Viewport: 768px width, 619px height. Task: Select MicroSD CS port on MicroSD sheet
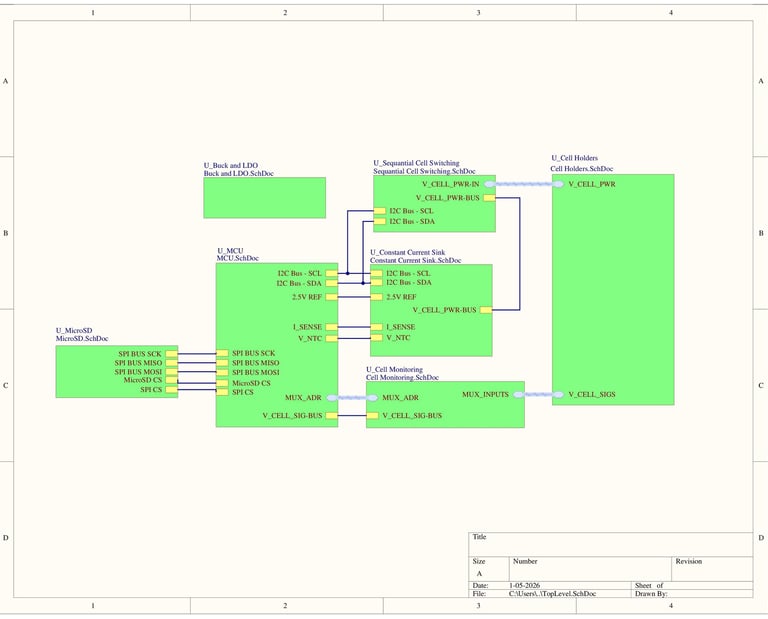pyautogui.click(x=171, y=380)
